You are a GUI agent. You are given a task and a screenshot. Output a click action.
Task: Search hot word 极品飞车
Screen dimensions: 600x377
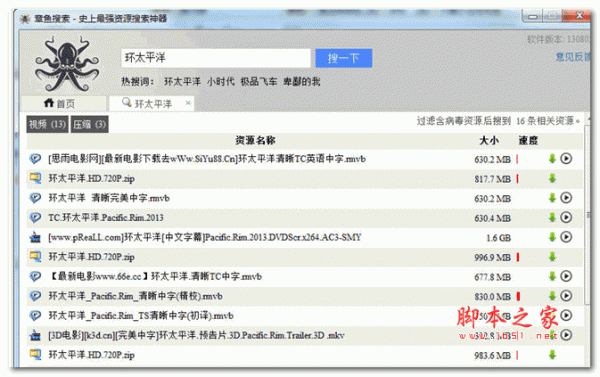tap(259, 82)
